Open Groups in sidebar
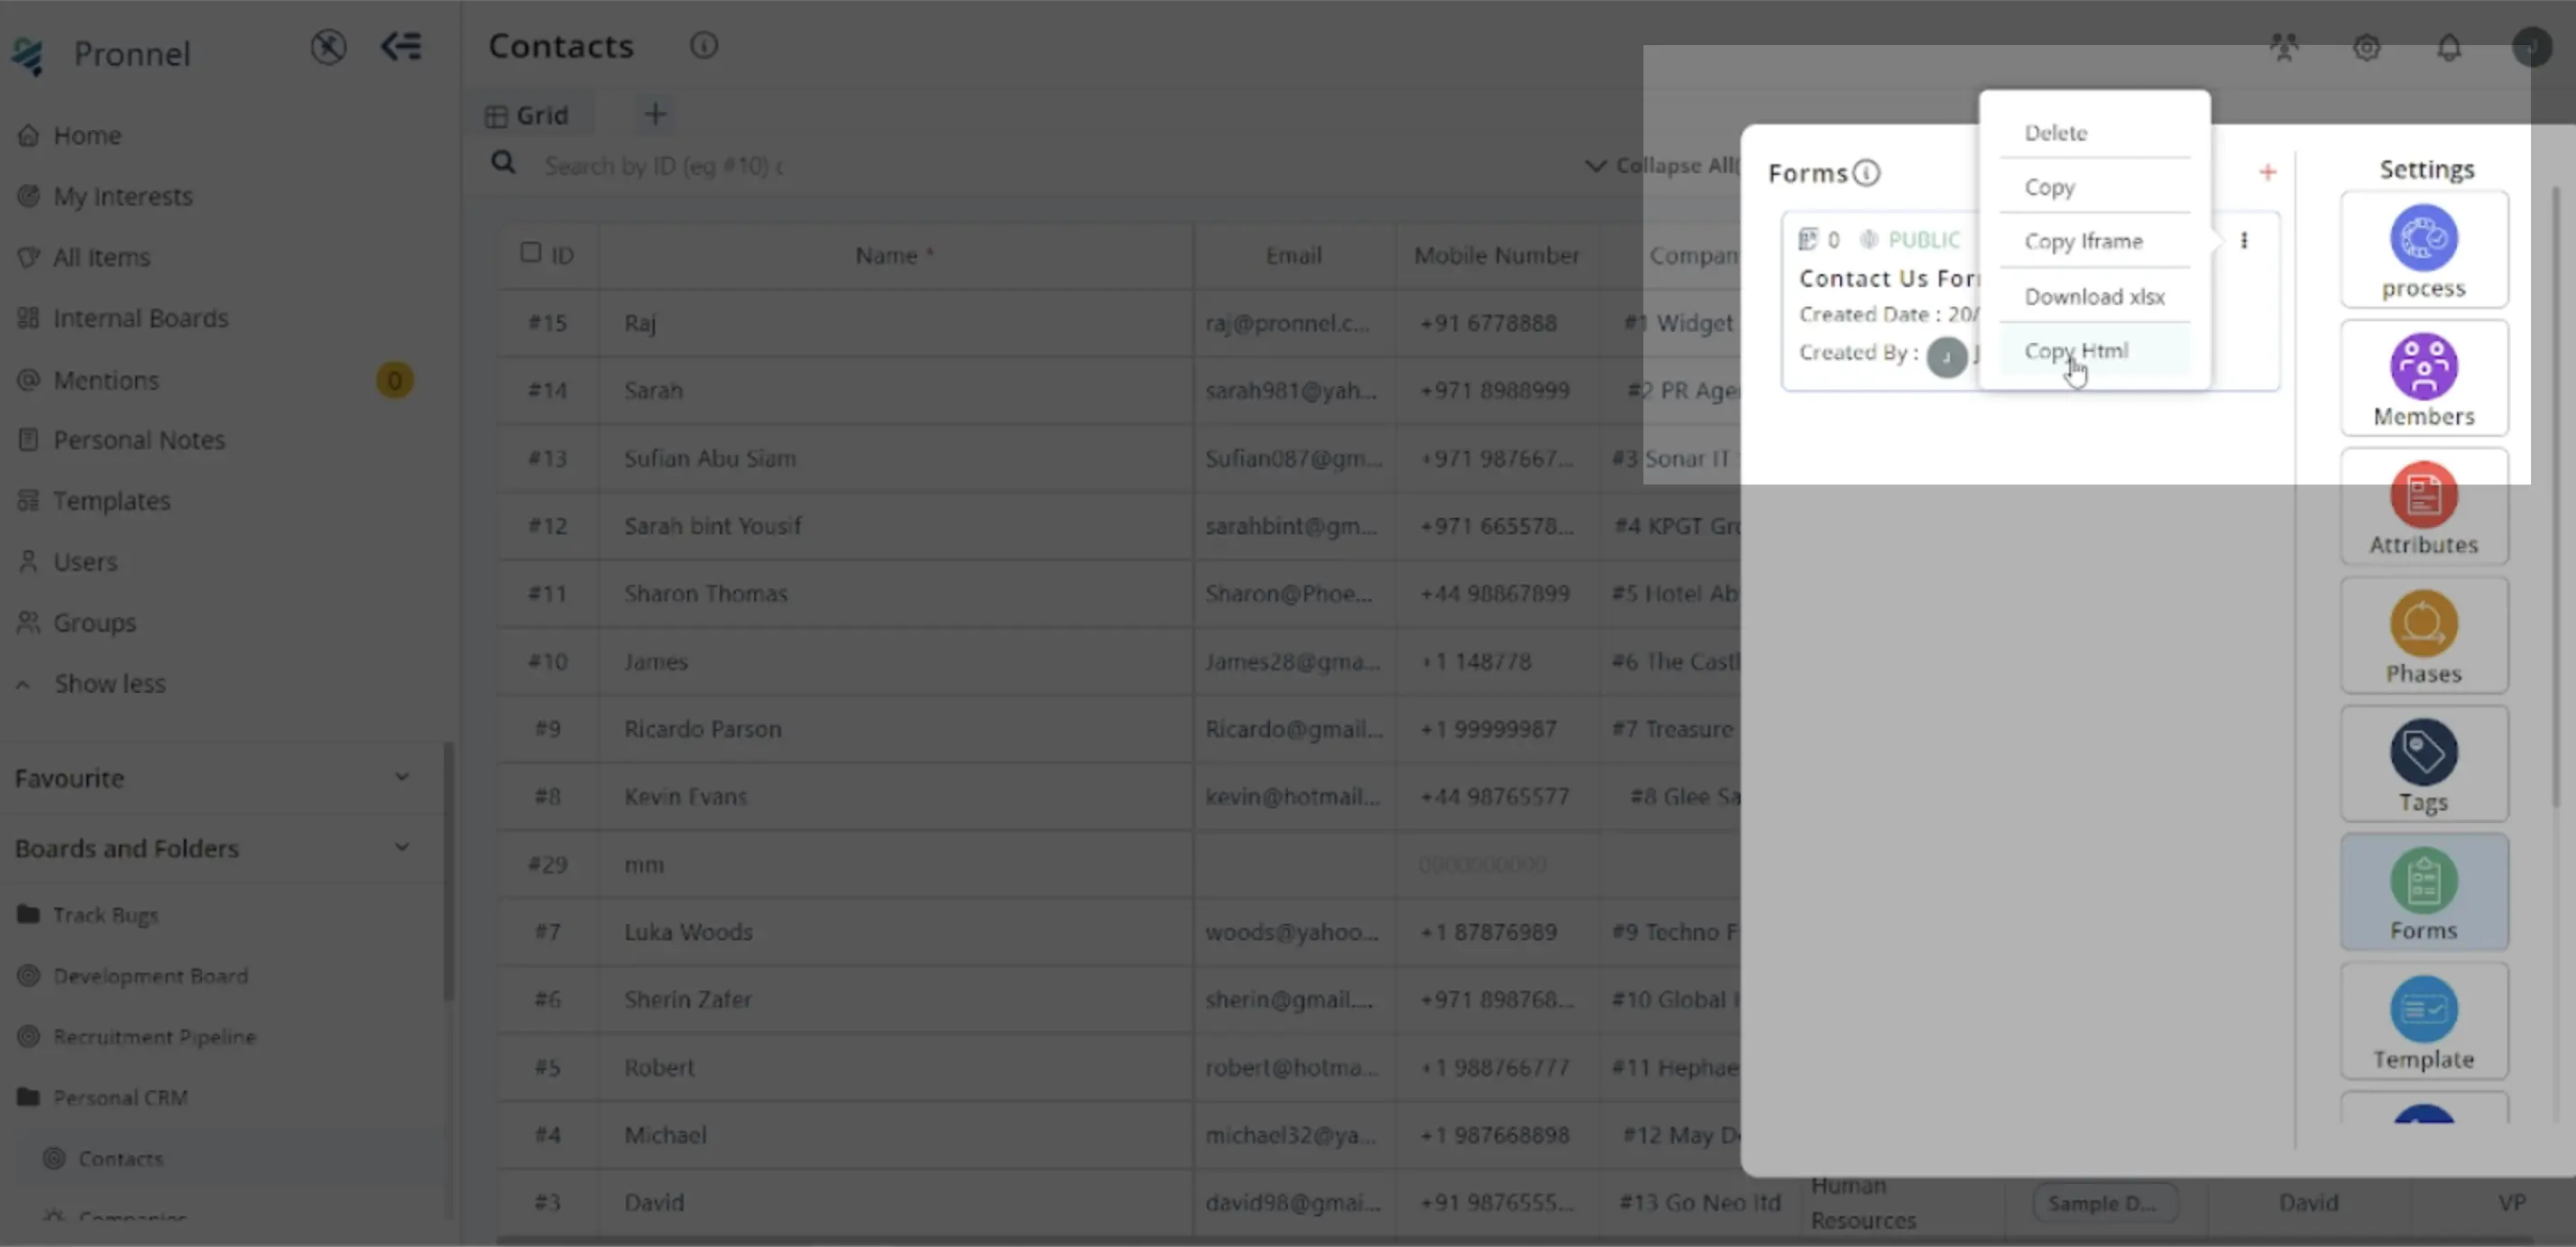The image size is (2576, 1247). (94, 623)
